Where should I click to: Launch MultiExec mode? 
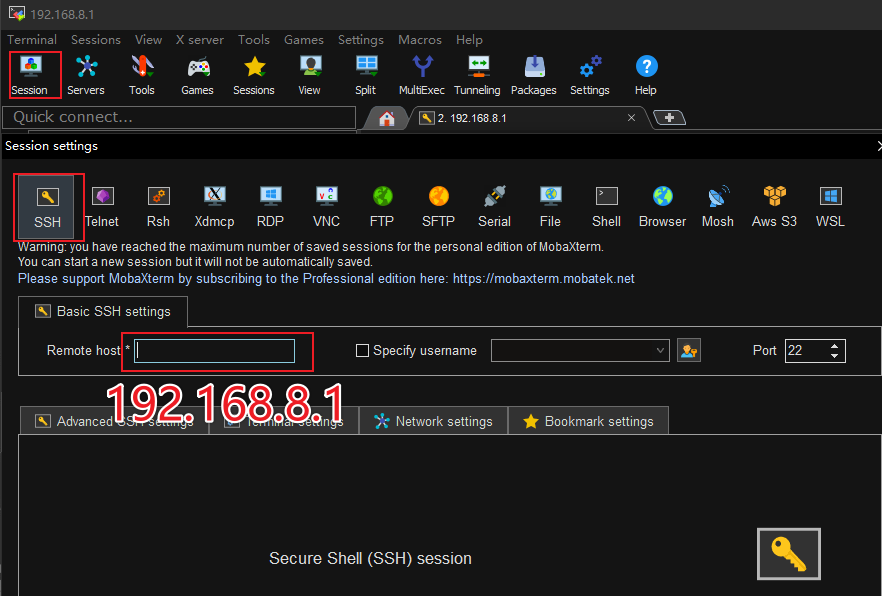coord(421,75)
